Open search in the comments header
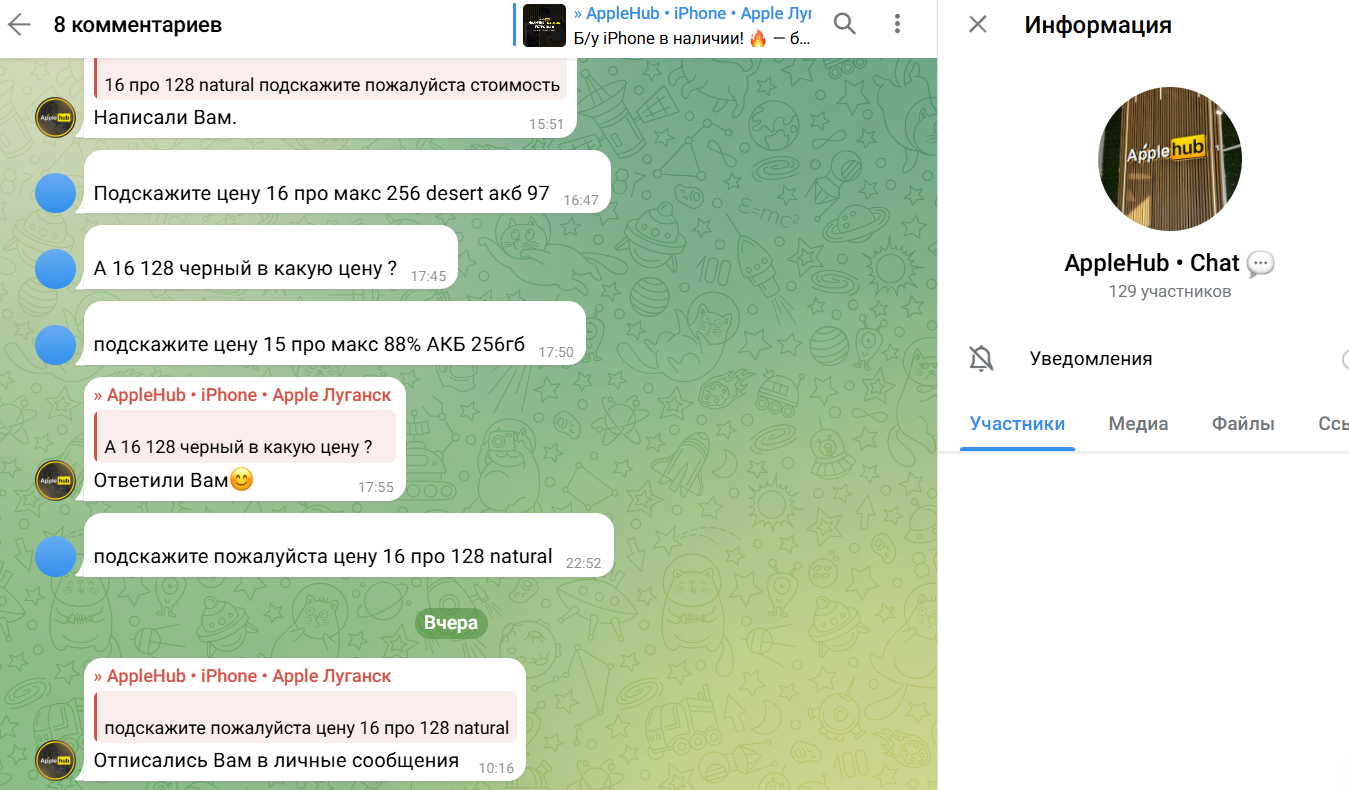Image resolution: width=1349 pixels, height=790 pixels. [x=845, y=24]
